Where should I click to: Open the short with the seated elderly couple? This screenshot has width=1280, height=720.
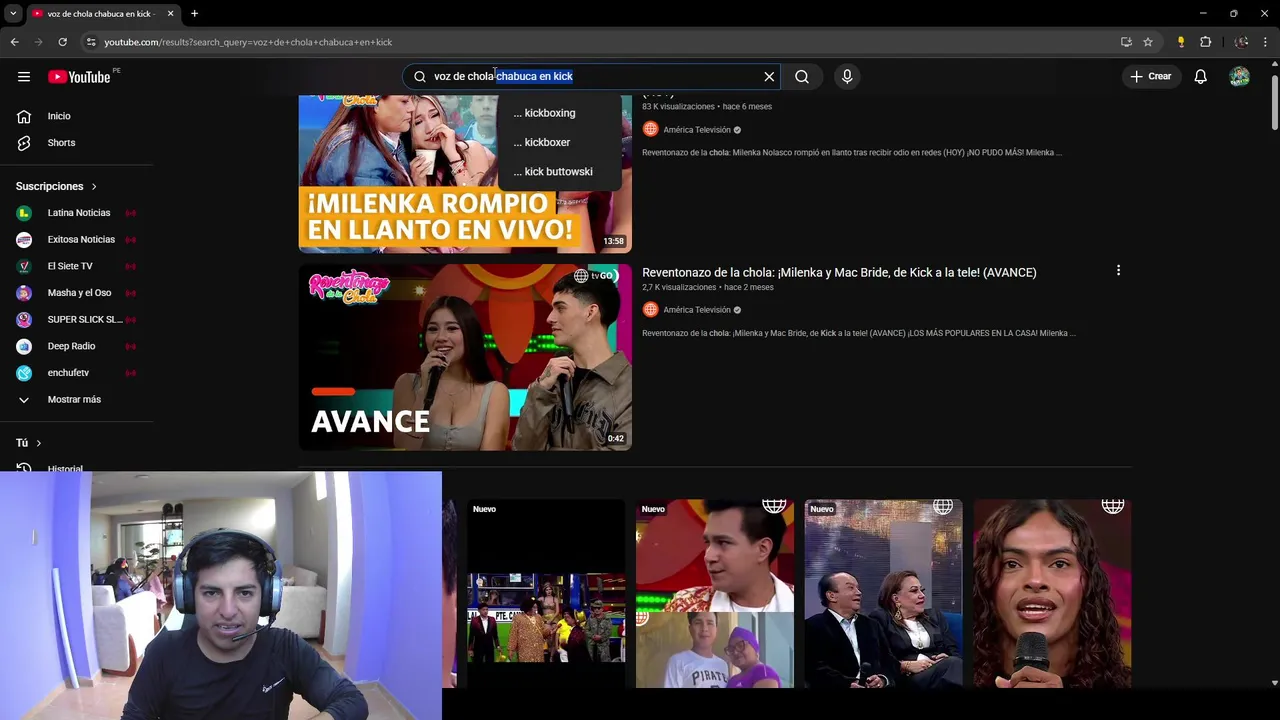pyautogui.click(x=883, y=594)
